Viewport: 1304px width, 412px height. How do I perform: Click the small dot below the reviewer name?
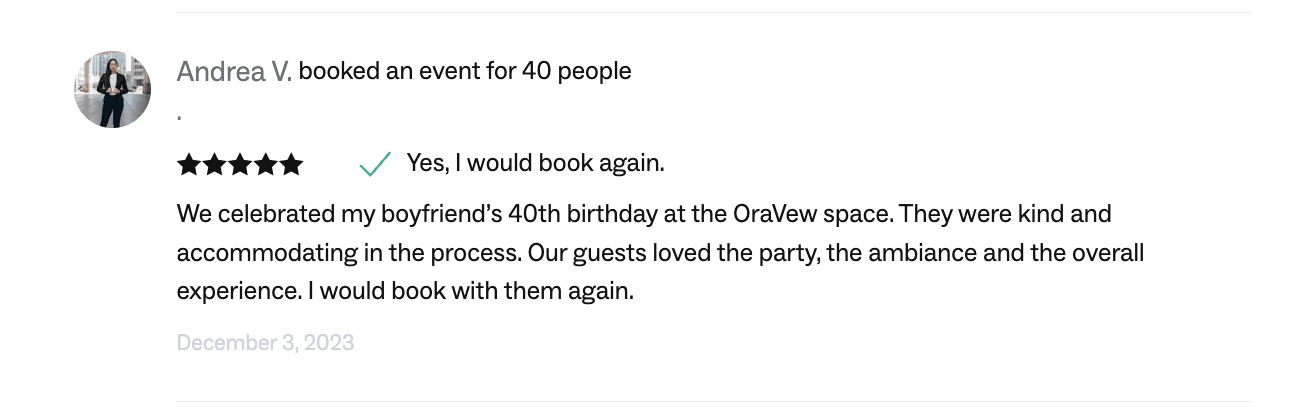pyautogui.click(x=179, y=119)
